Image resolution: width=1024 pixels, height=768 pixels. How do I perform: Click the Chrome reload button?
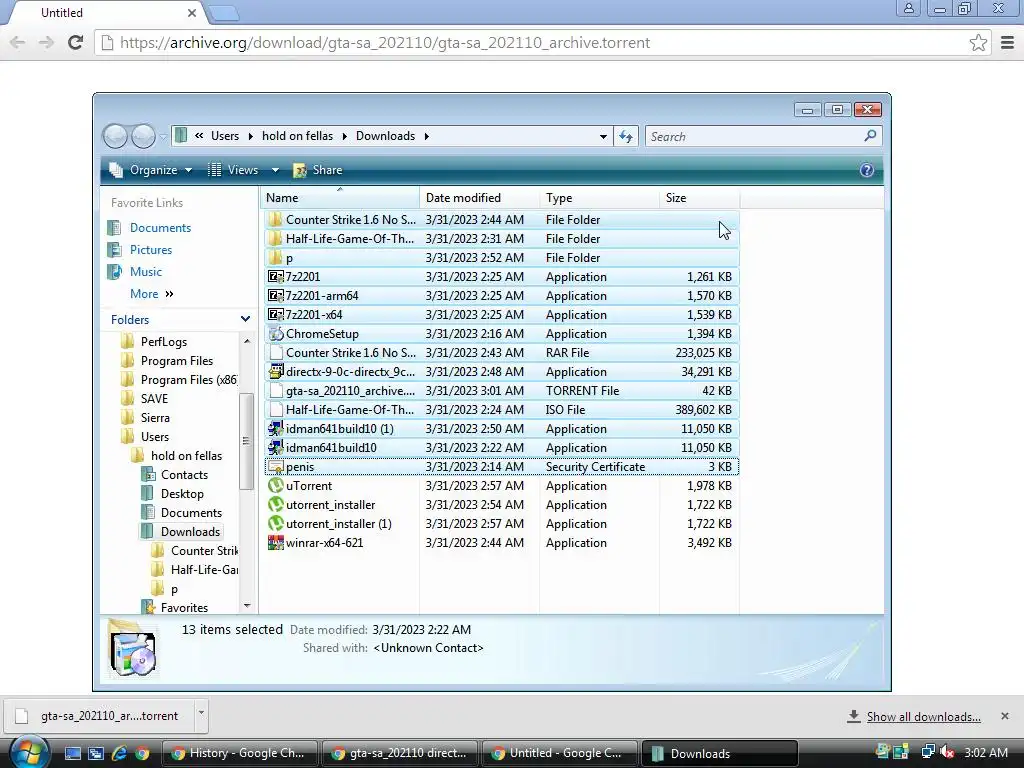tap(76, 42)
